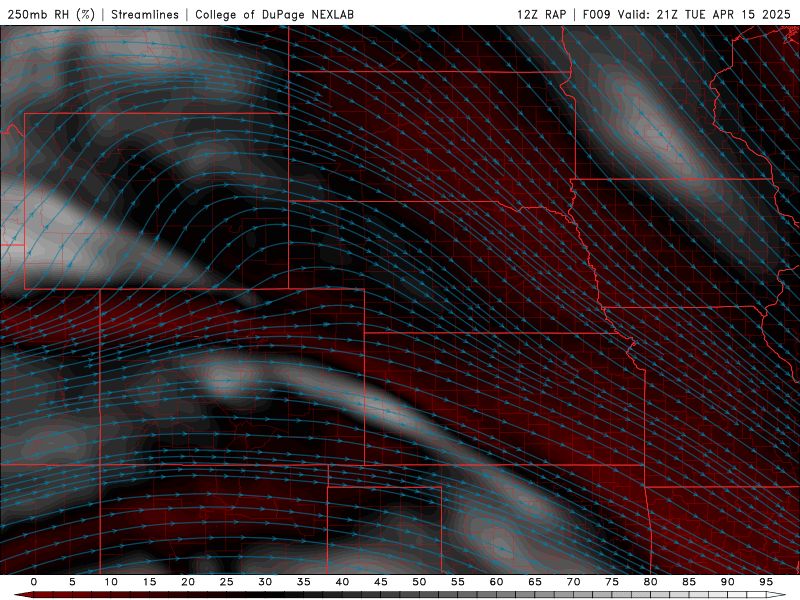Click the 'Streamlines' label in the header
Image resolution: width=800 pixels, height=600 pixels.
click(145, 14)
